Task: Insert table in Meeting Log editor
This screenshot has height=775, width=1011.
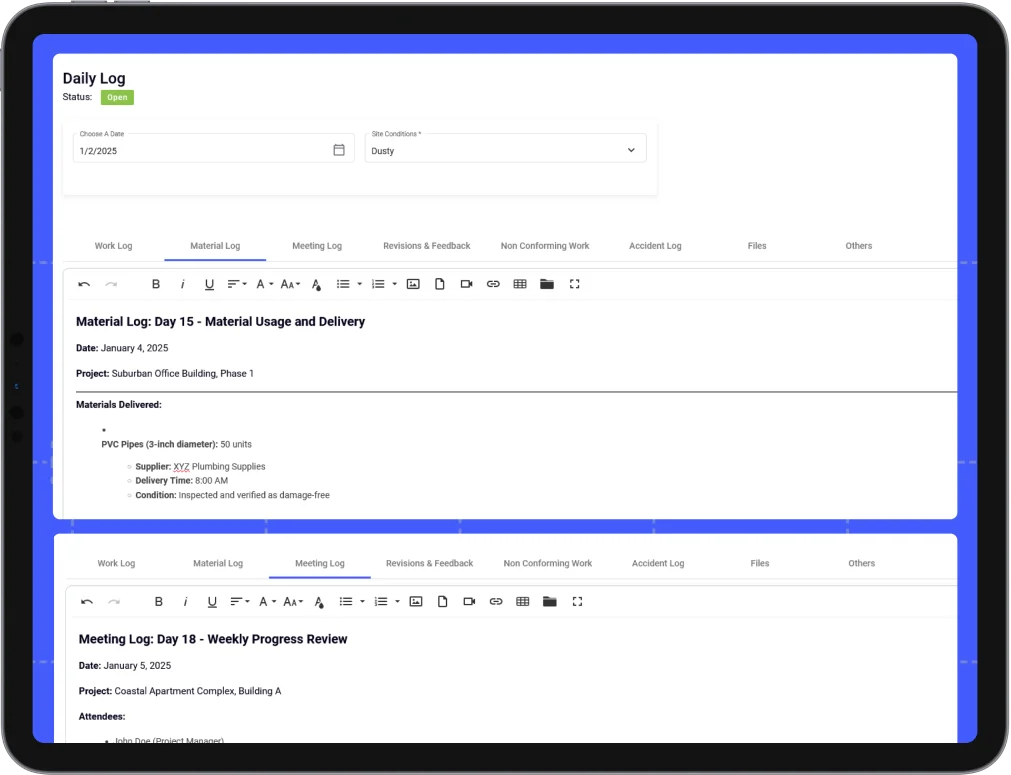Action: pos(523,602)
